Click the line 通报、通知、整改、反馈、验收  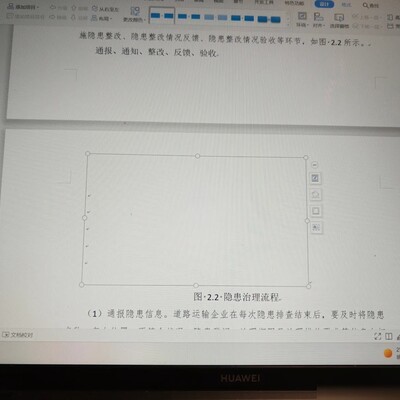tap(157, 52)
